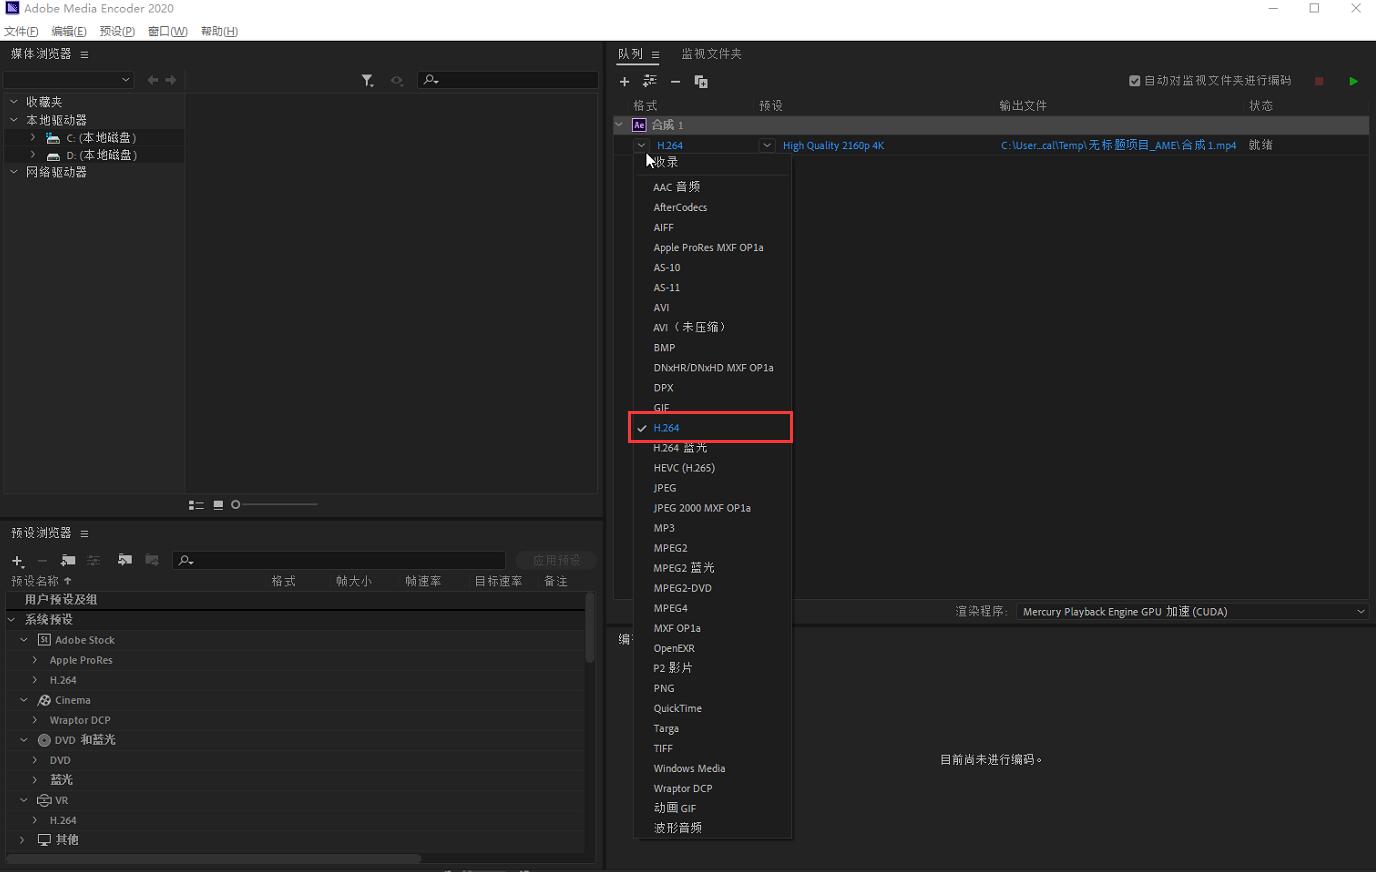
Task: Click the 预设名称 column header
Action: coord(41,581)
